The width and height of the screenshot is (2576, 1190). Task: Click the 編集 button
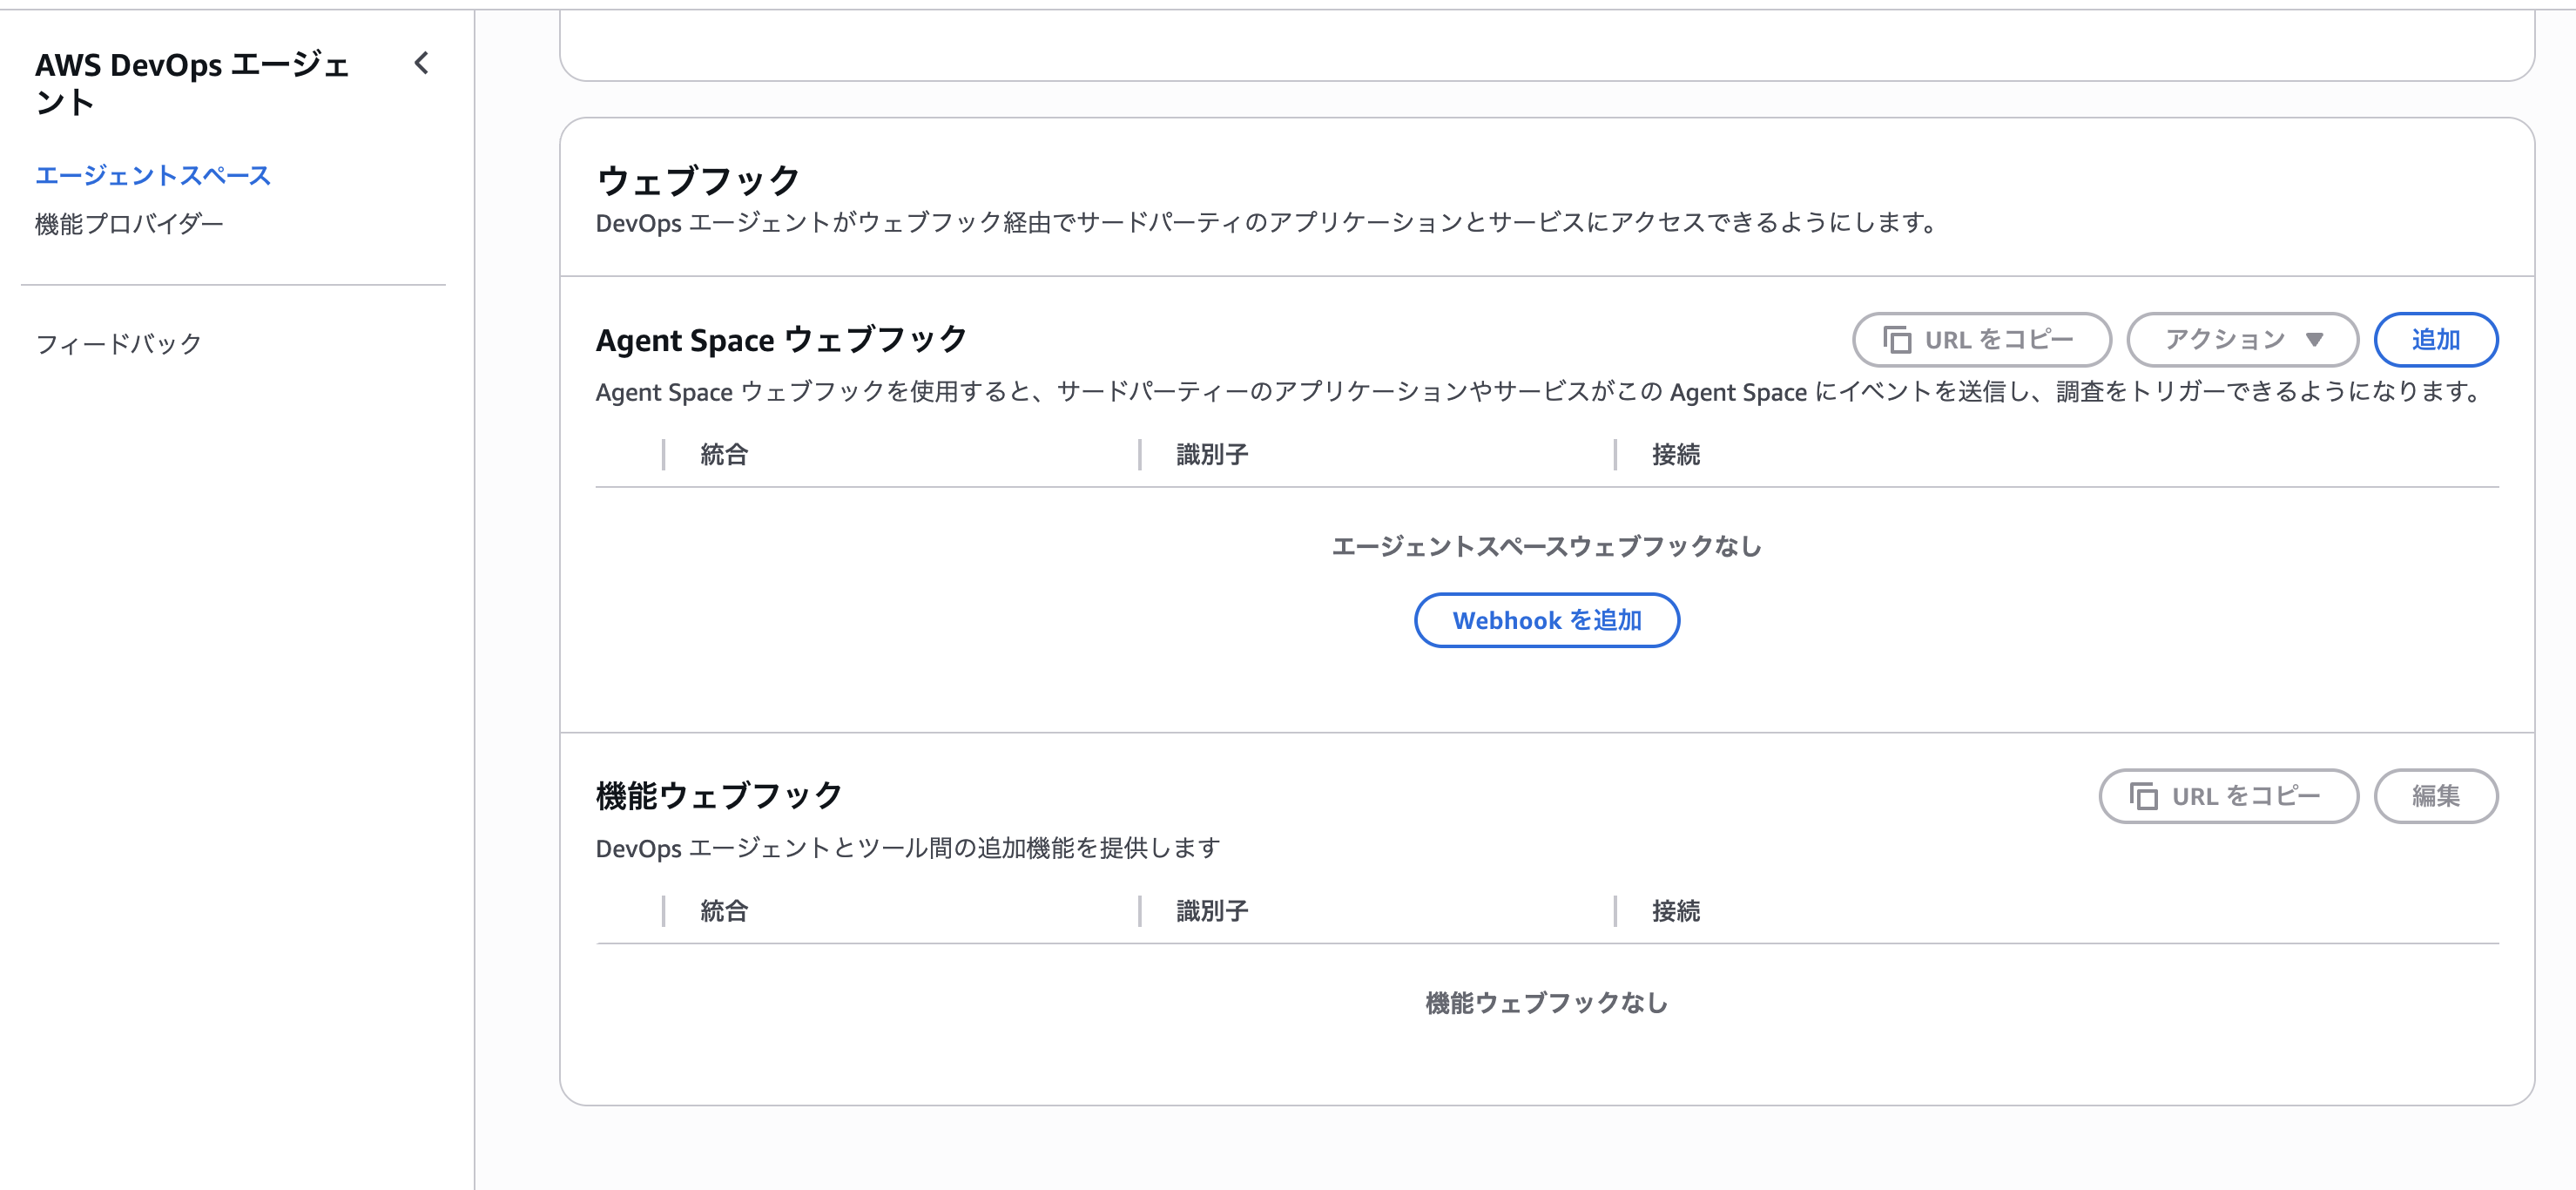(x=2435, y=796)
